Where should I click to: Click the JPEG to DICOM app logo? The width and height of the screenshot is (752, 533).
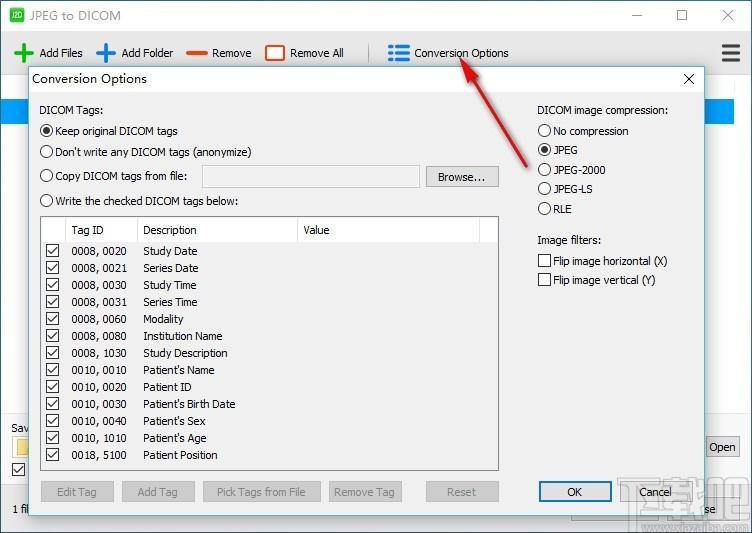(17, 15)
